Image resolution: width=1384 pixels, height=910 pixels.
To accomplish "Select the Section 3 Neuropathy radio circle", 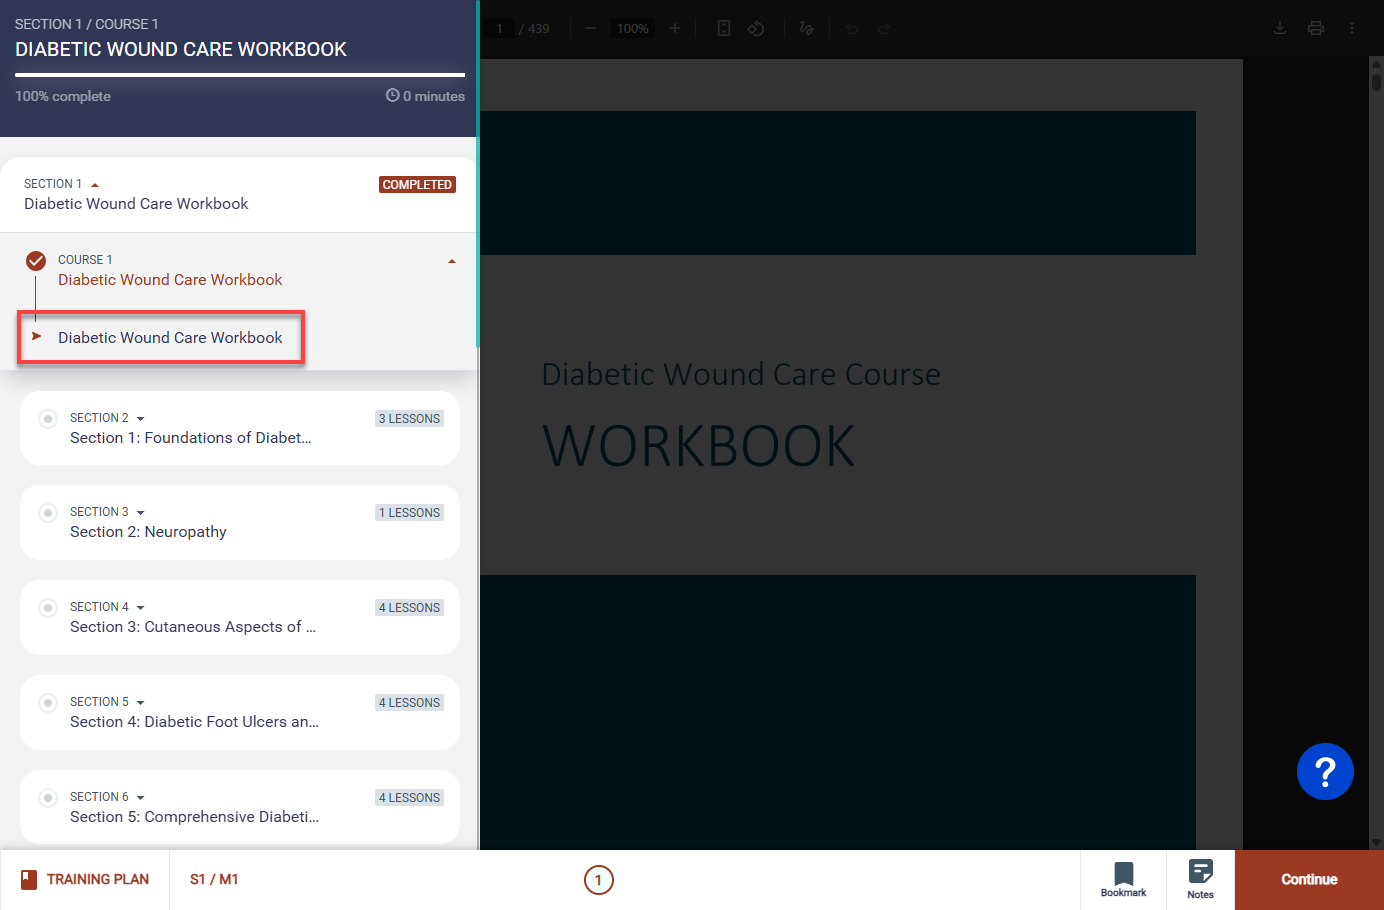I will (x=48, y=513).
